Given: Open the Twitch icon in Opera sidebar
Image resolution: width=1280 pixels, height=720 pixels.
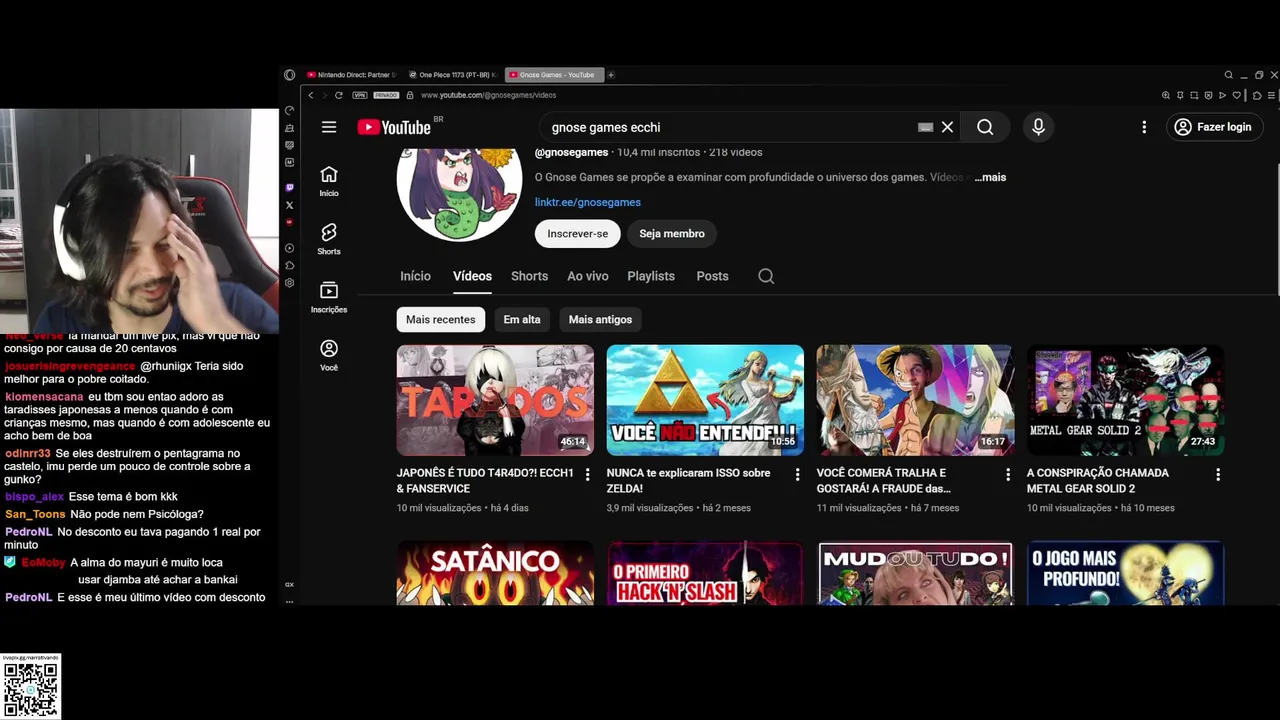Looking at the screenshot, I should click(290, 188).
